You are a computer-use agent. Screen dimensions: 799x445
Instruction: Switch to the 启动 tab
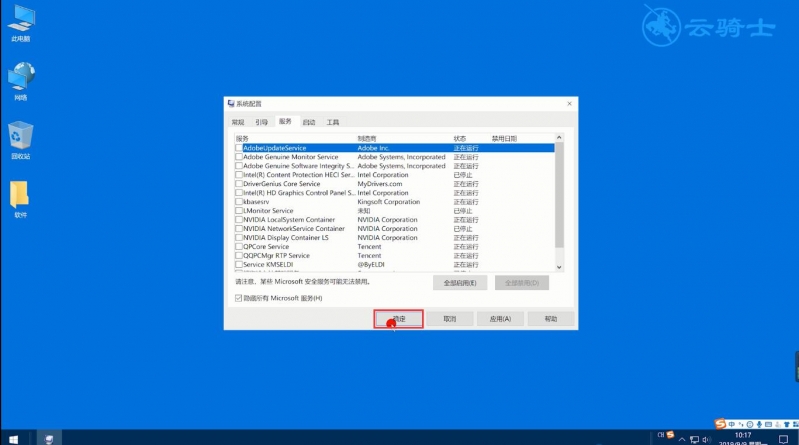tap(309, 122)
